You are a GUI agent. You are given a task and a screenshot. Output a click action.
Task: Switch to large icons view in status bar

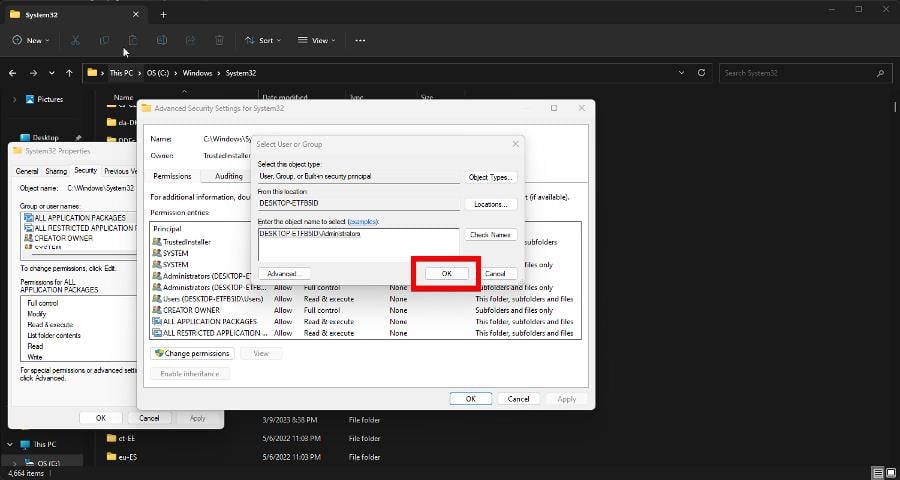(890, 473)
